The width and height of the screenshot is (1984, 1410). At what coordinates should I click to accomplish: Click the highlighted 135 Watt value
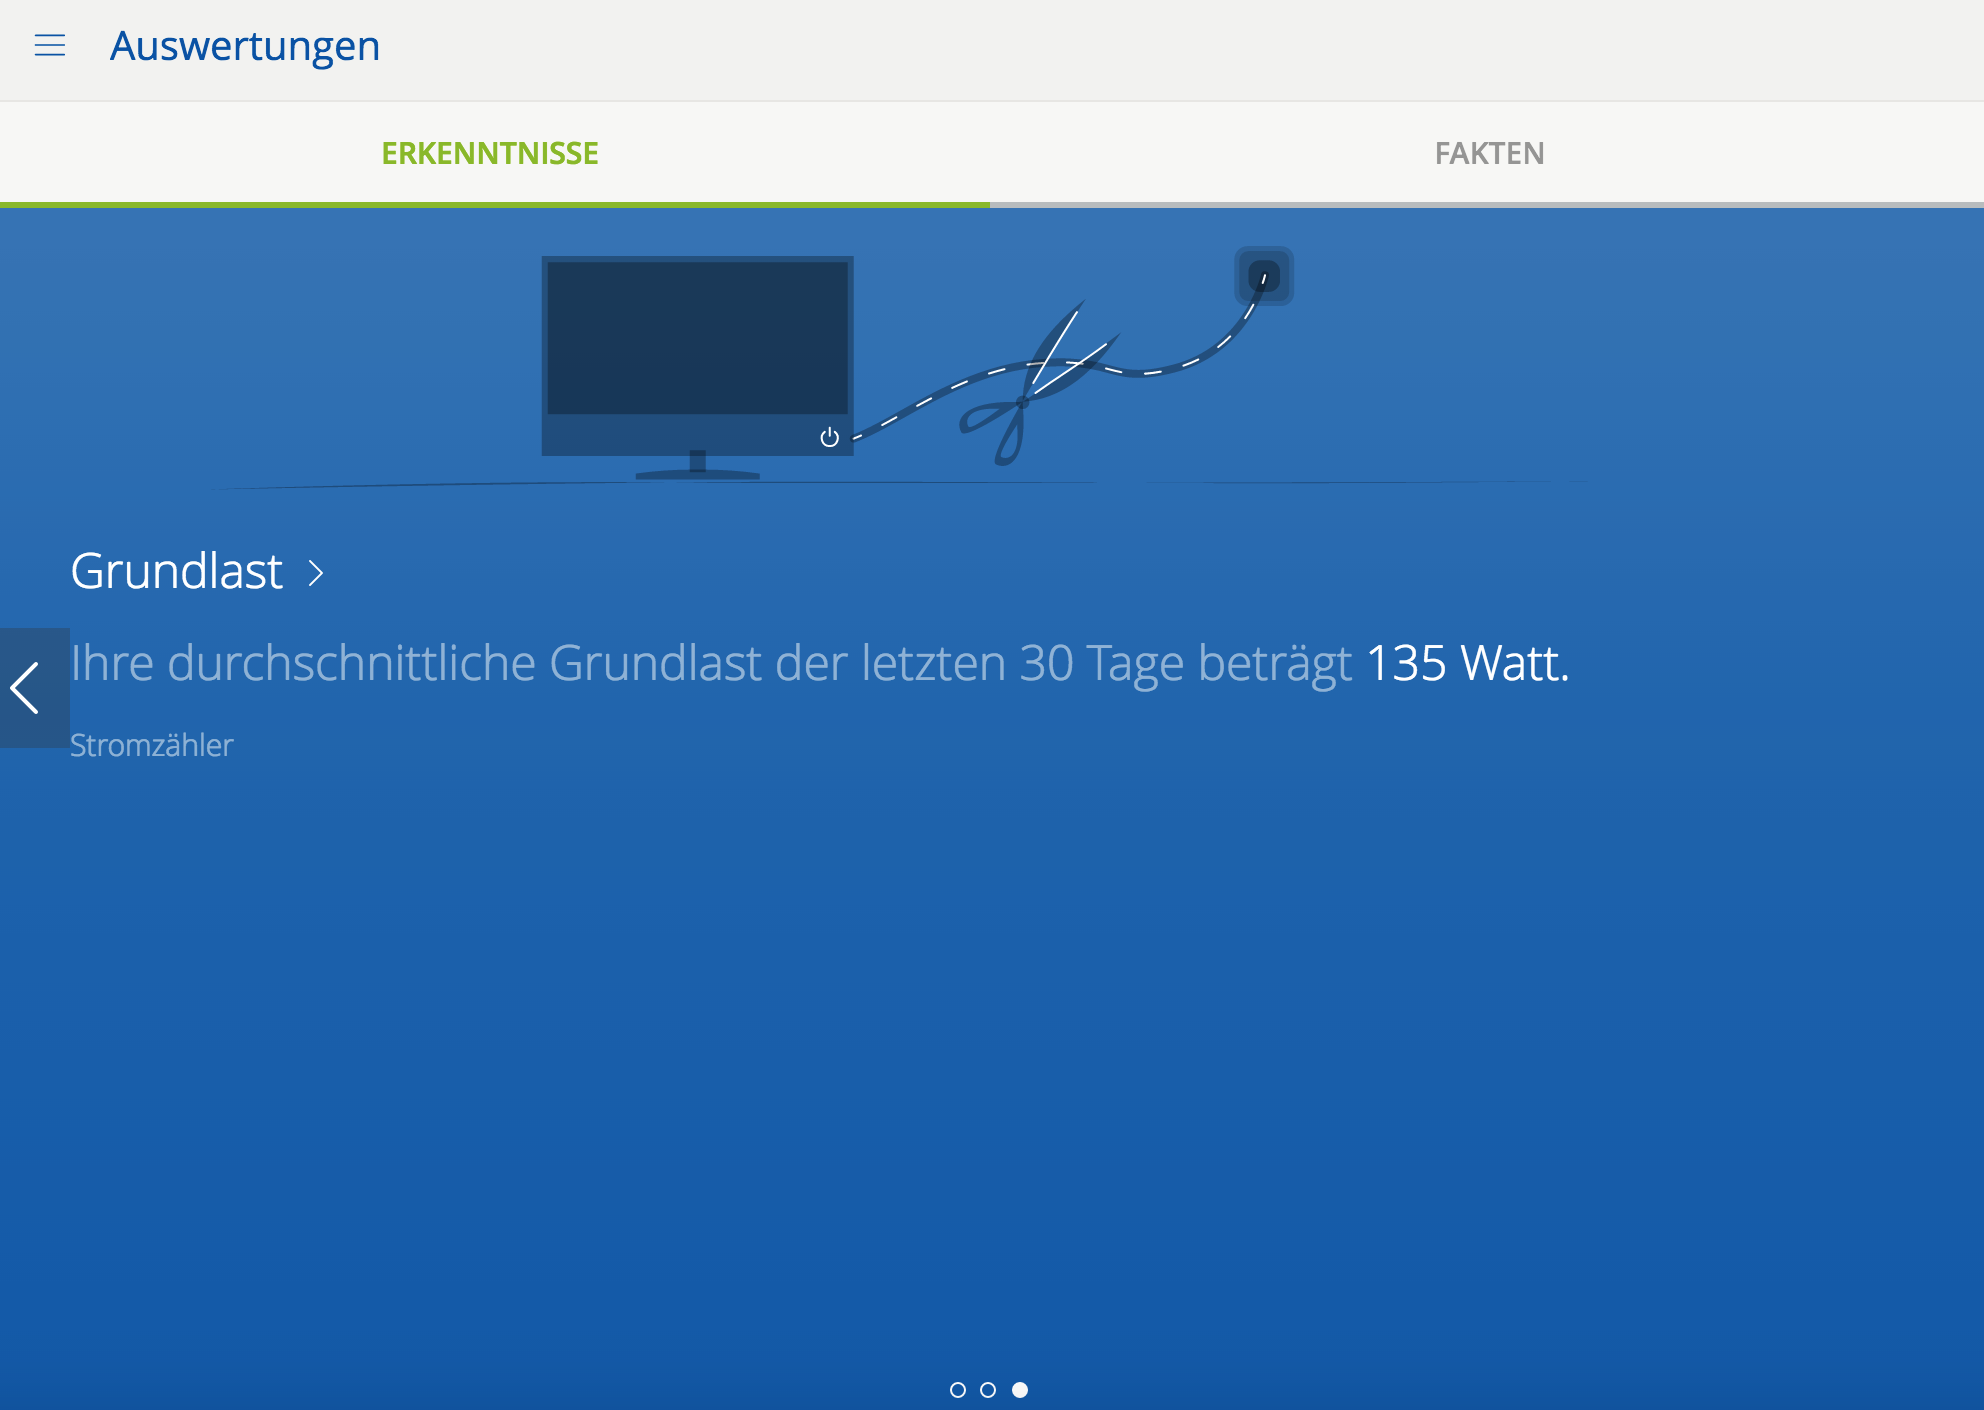[x=1466, y=663]
